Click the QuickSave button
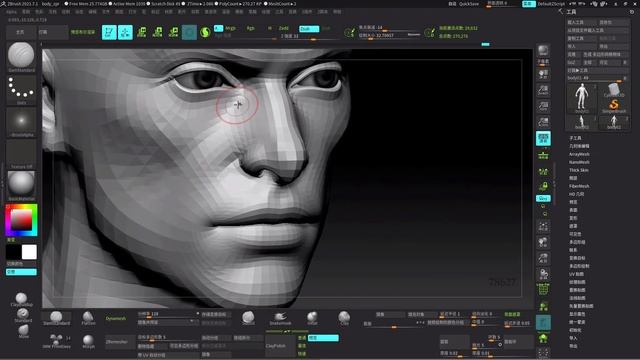The image size is (640, 360). click(469, 4)
